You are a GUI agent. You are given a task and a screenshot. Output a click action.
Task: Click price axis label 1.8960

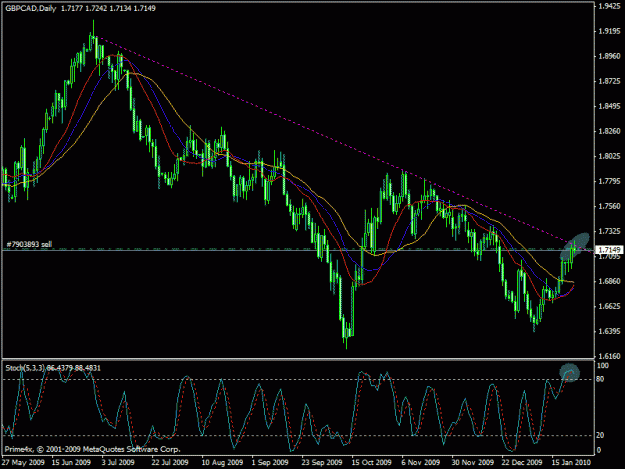609,56
